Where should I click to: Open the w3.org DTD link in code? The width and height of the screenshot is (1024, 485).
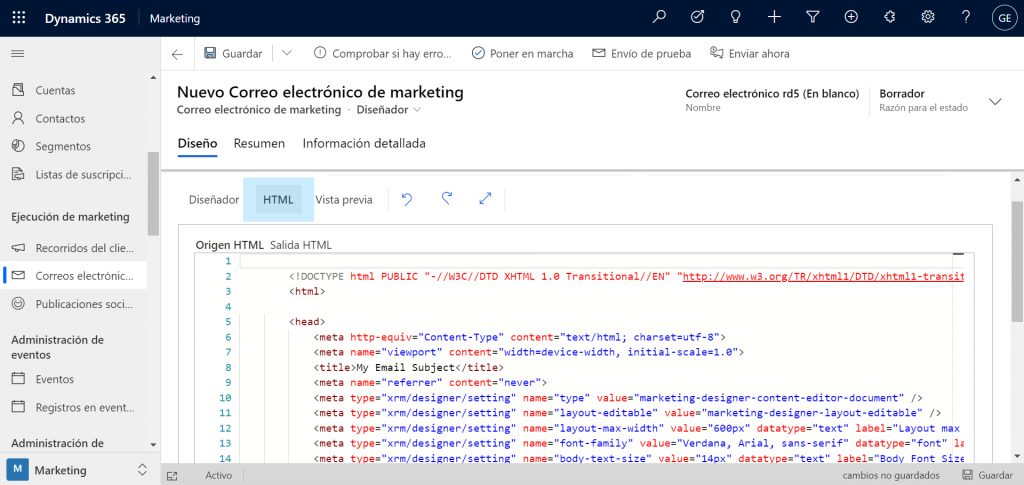[x=823, y=276]
